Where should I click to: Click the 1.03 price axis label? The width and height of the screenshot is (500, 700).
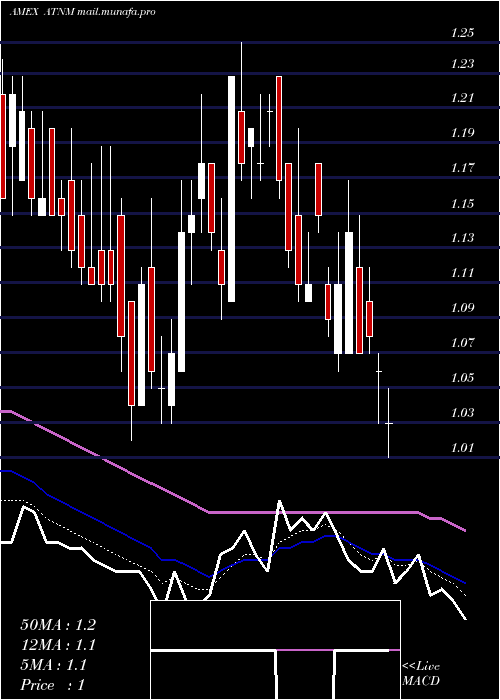[x=462, y=412]
